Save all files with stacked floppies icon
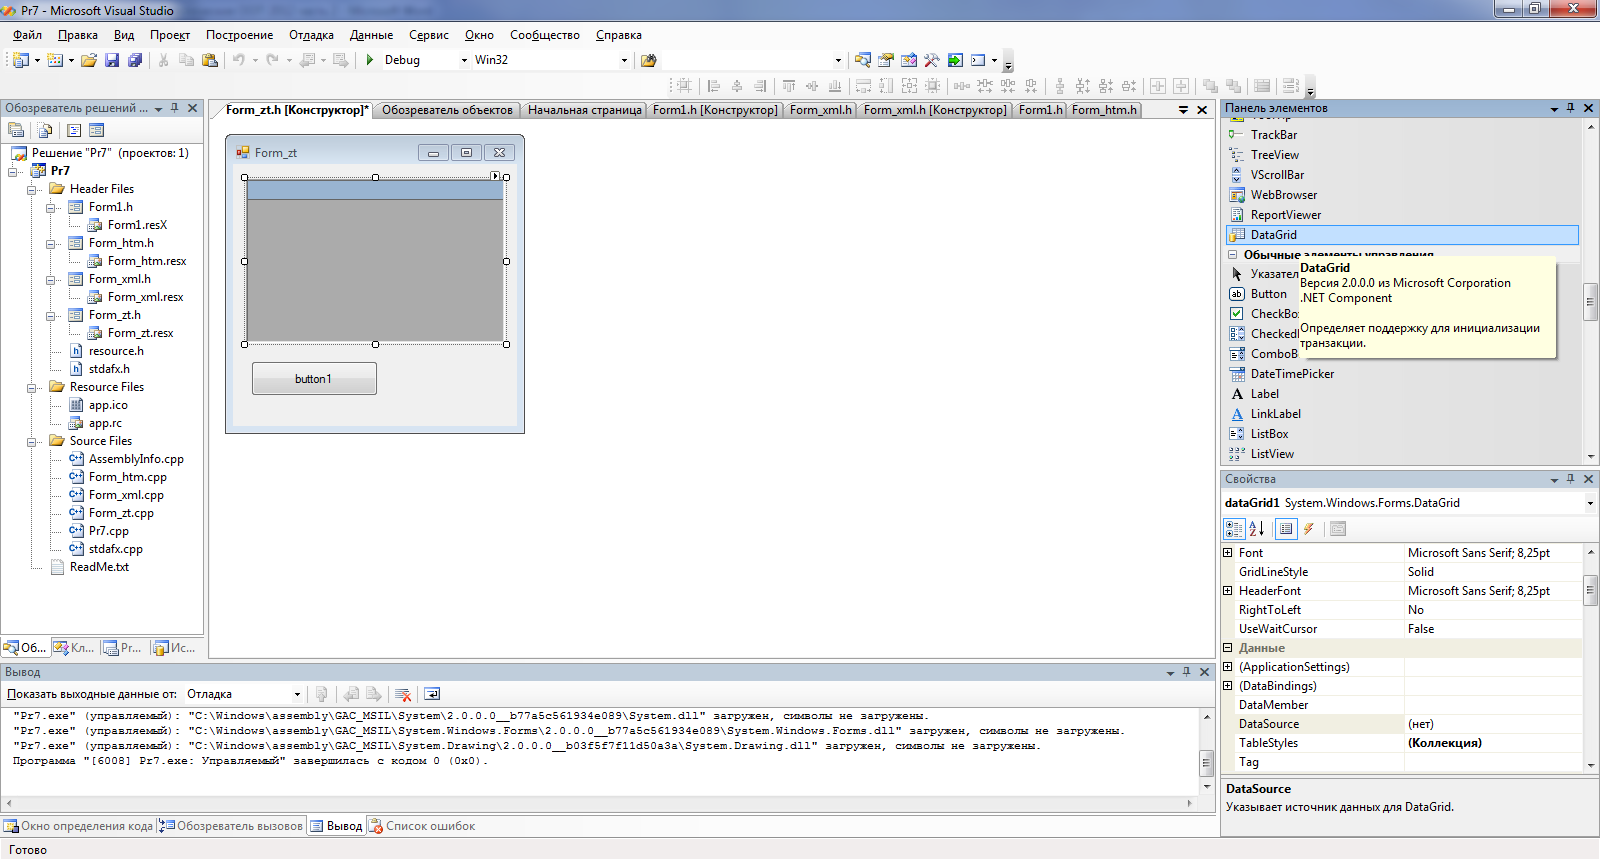This screenshot has width=1600, height=860. (135, 60)
